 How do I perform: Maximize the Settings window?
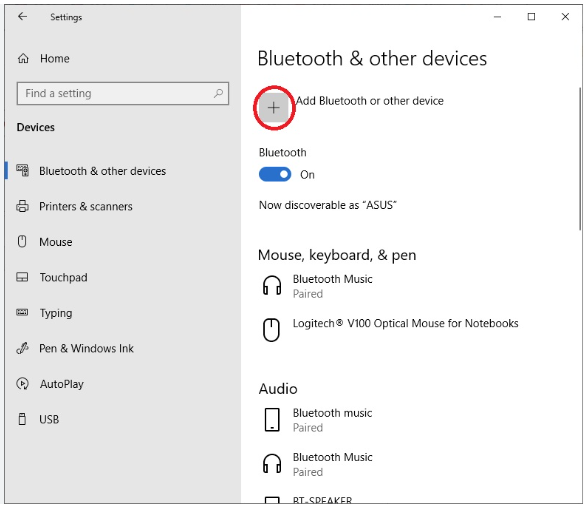tap(531, 17)
